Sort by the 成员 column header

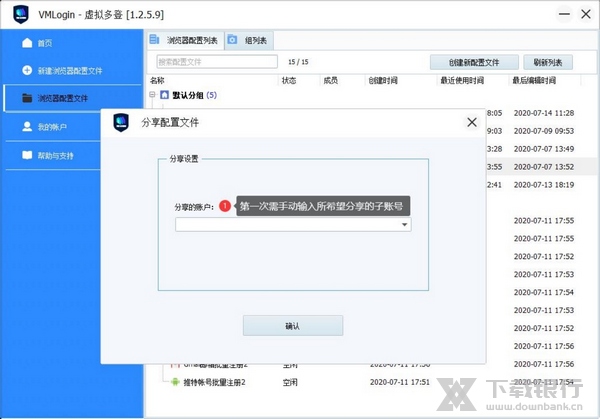point(331,80)
